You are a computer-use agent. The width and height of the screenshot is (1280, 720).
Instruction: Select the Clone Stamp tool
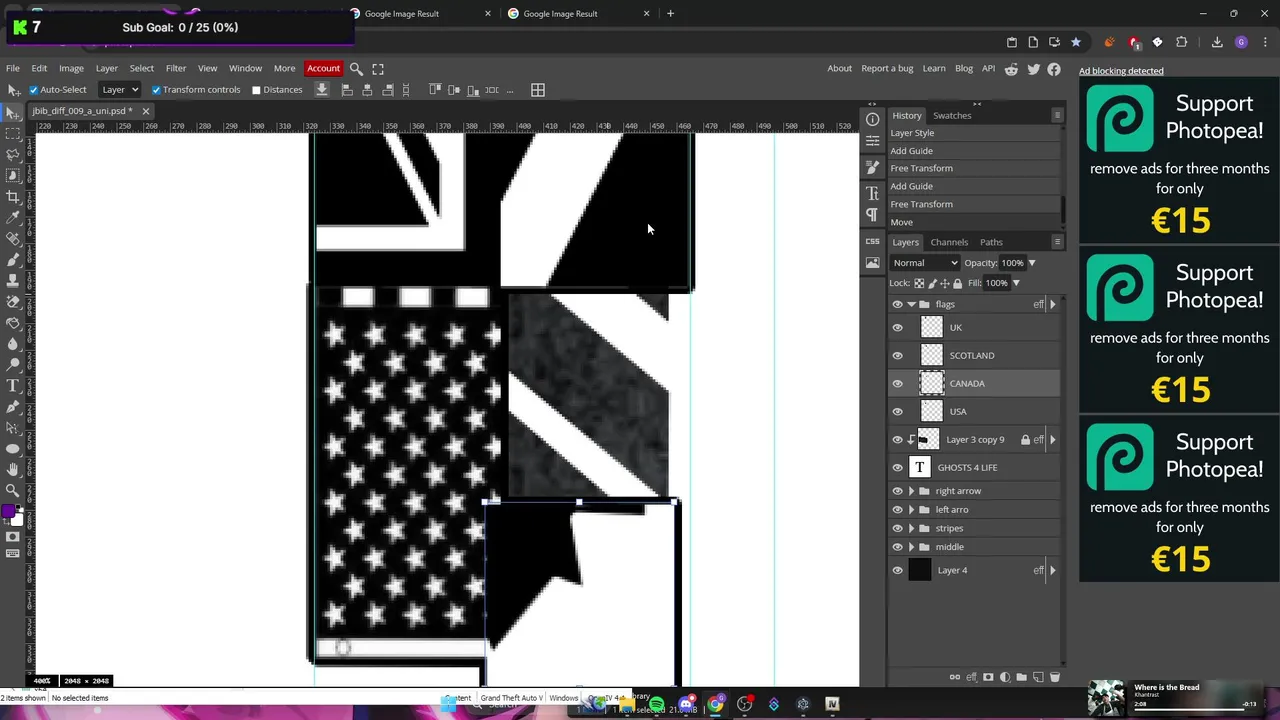[13, 280]
